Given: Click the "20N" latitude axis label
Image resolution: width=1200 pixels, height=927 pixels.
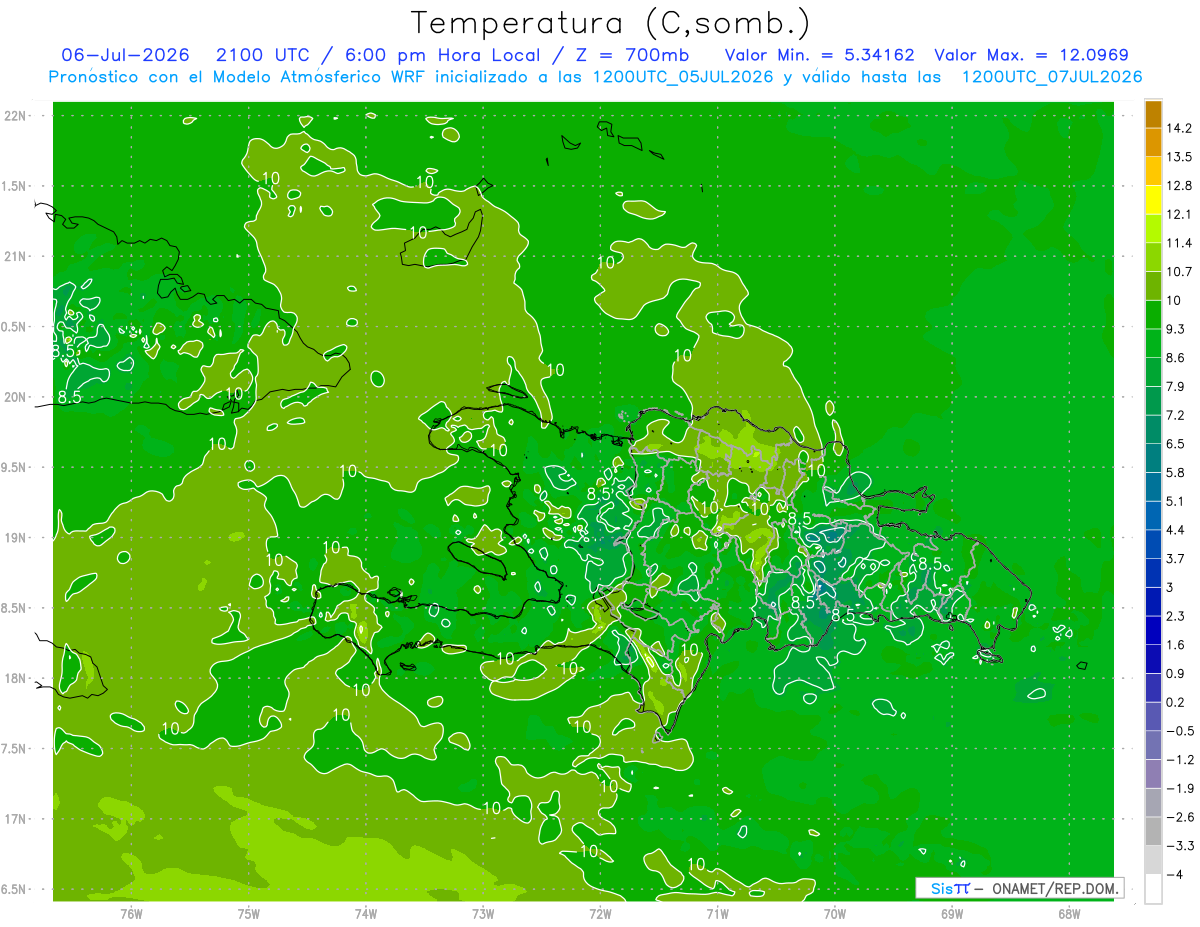Looking at the screenshot, I should [15, 397].
